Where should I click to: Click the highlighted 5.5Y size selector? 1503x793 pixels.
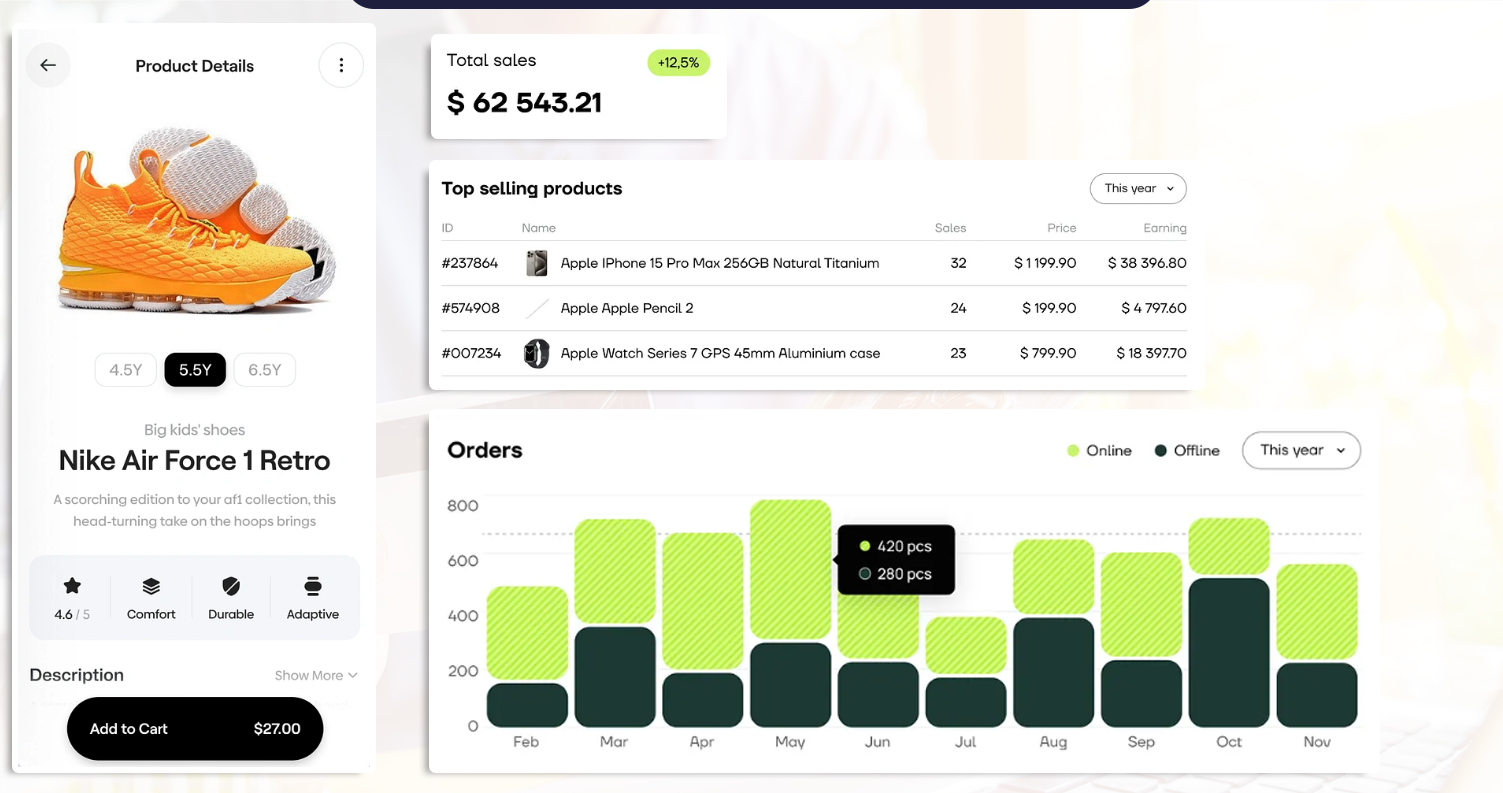click(x=195, y=369)
